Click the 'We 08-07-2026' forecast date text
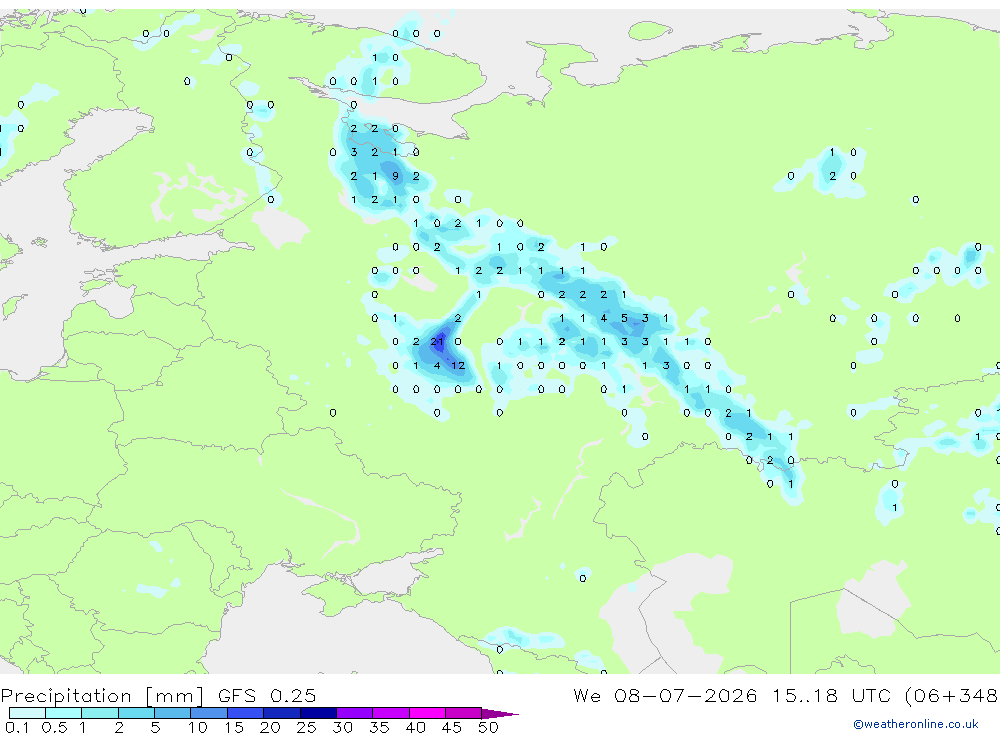The height and width of the screenshot is (733, 1000). tap(665, 695)
